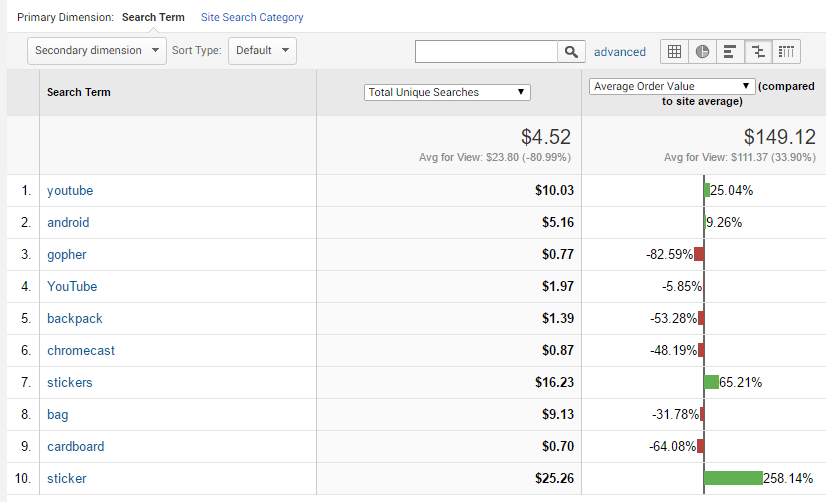Click the Search Term column header
826x502 pixels.
tap(78, 92)
